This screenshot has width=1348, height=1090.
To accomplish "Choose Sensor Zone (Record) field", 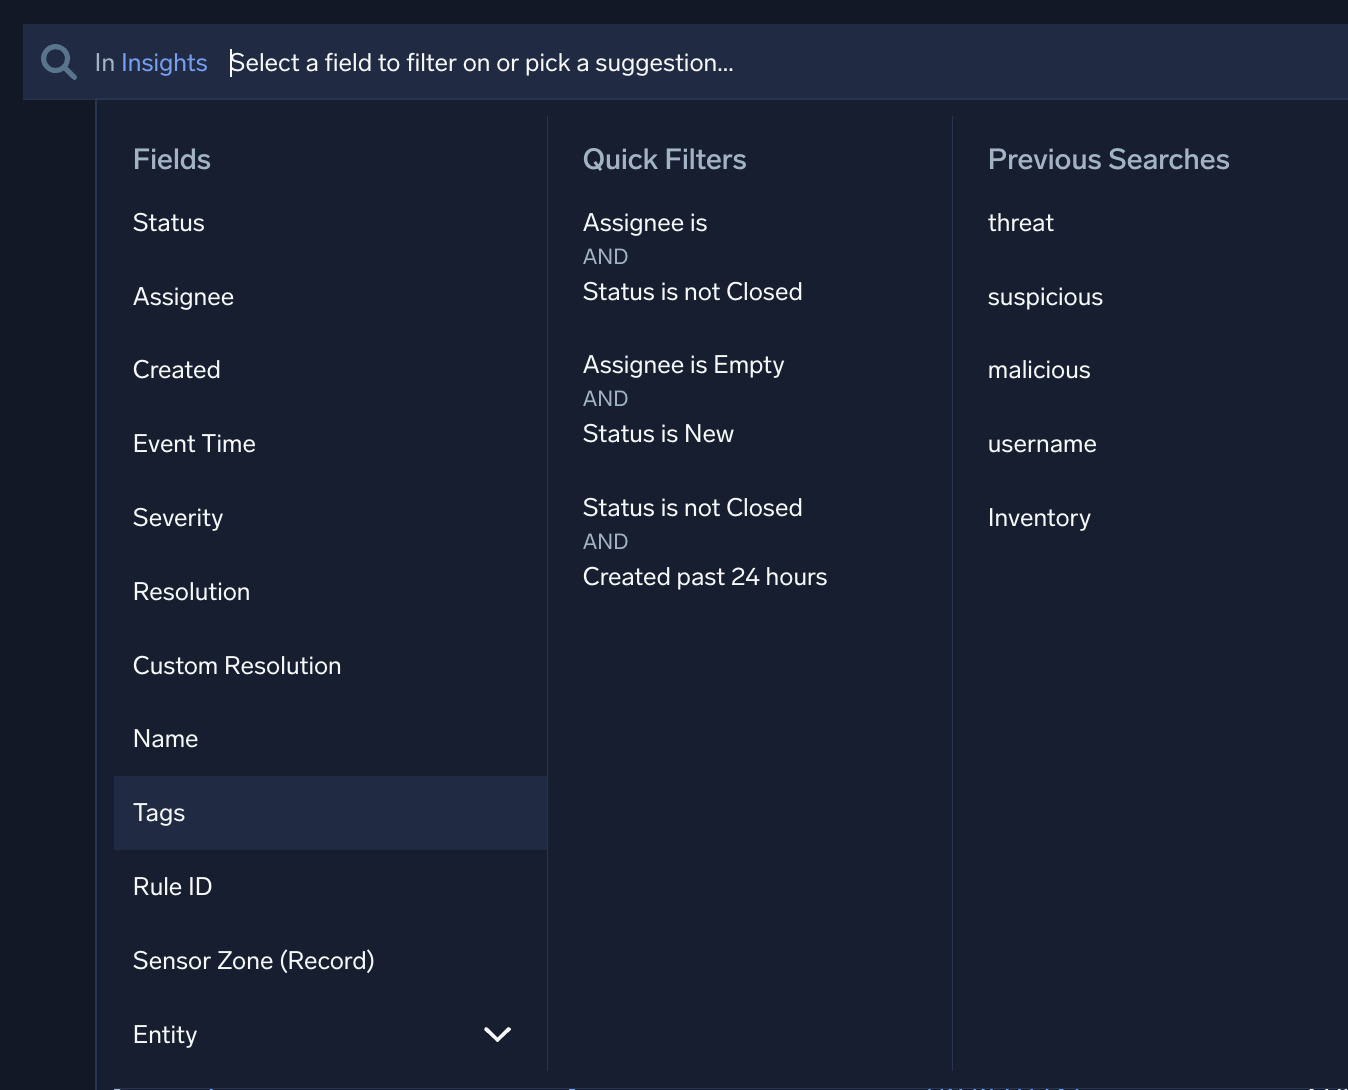I will 253,961.
